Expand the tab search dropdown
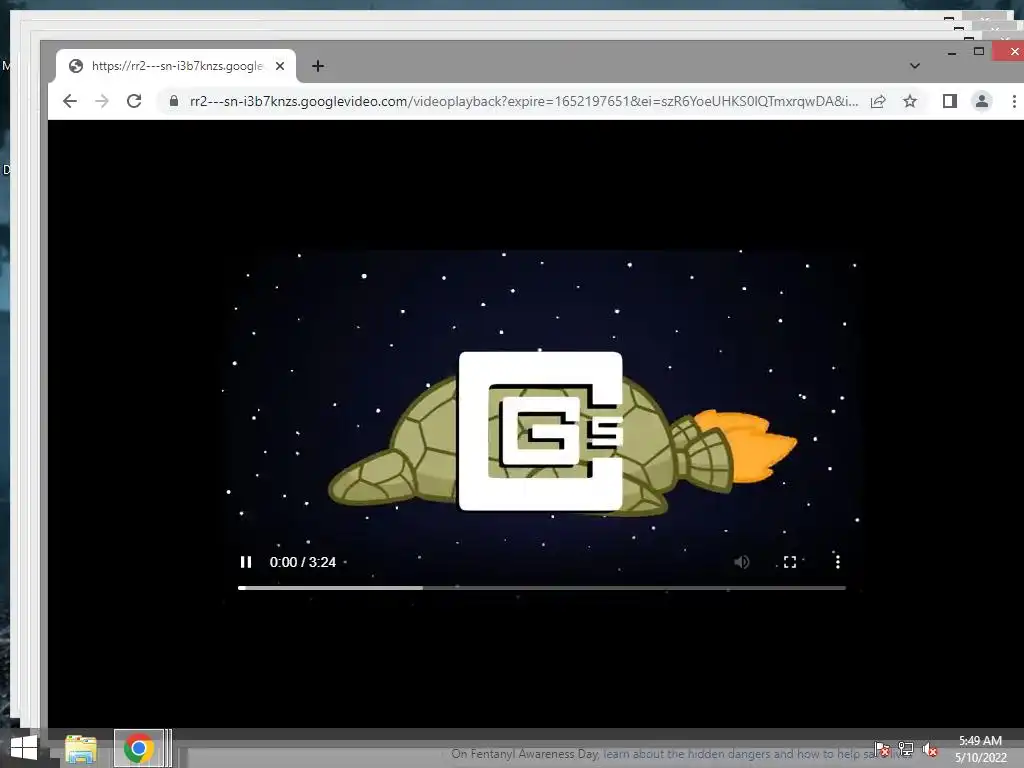 915,66
